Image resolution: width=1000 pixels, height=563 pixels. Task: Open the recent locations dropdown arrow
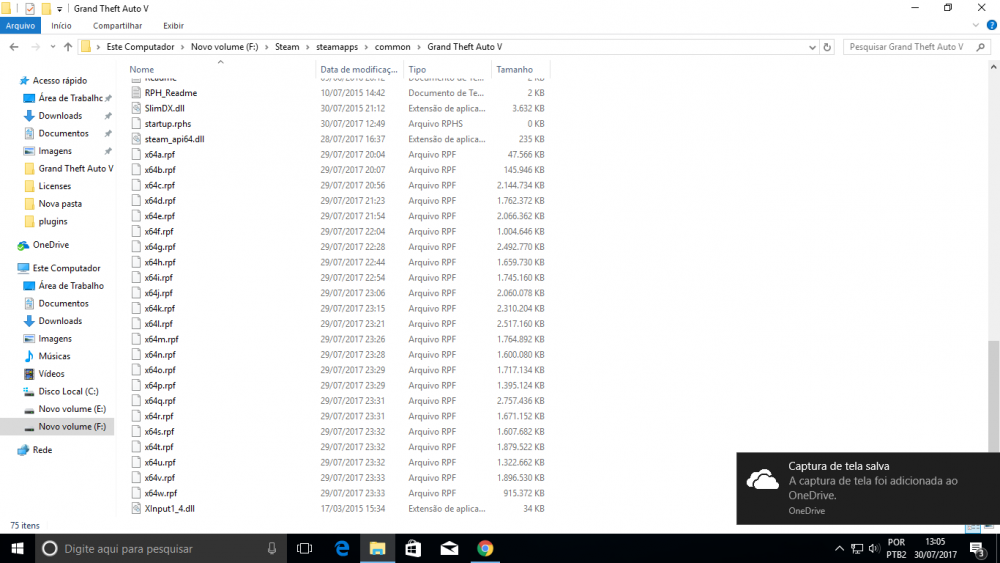tap(52, 47)
